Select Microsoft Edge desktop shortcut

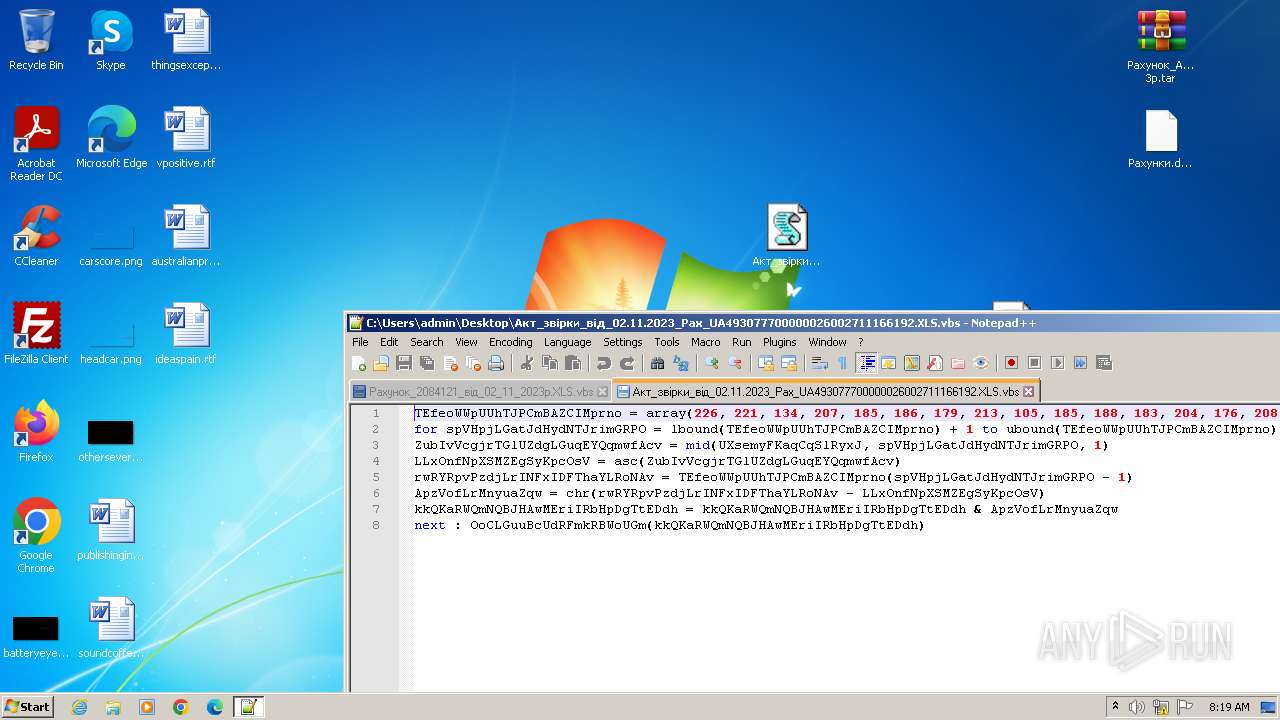111,138
